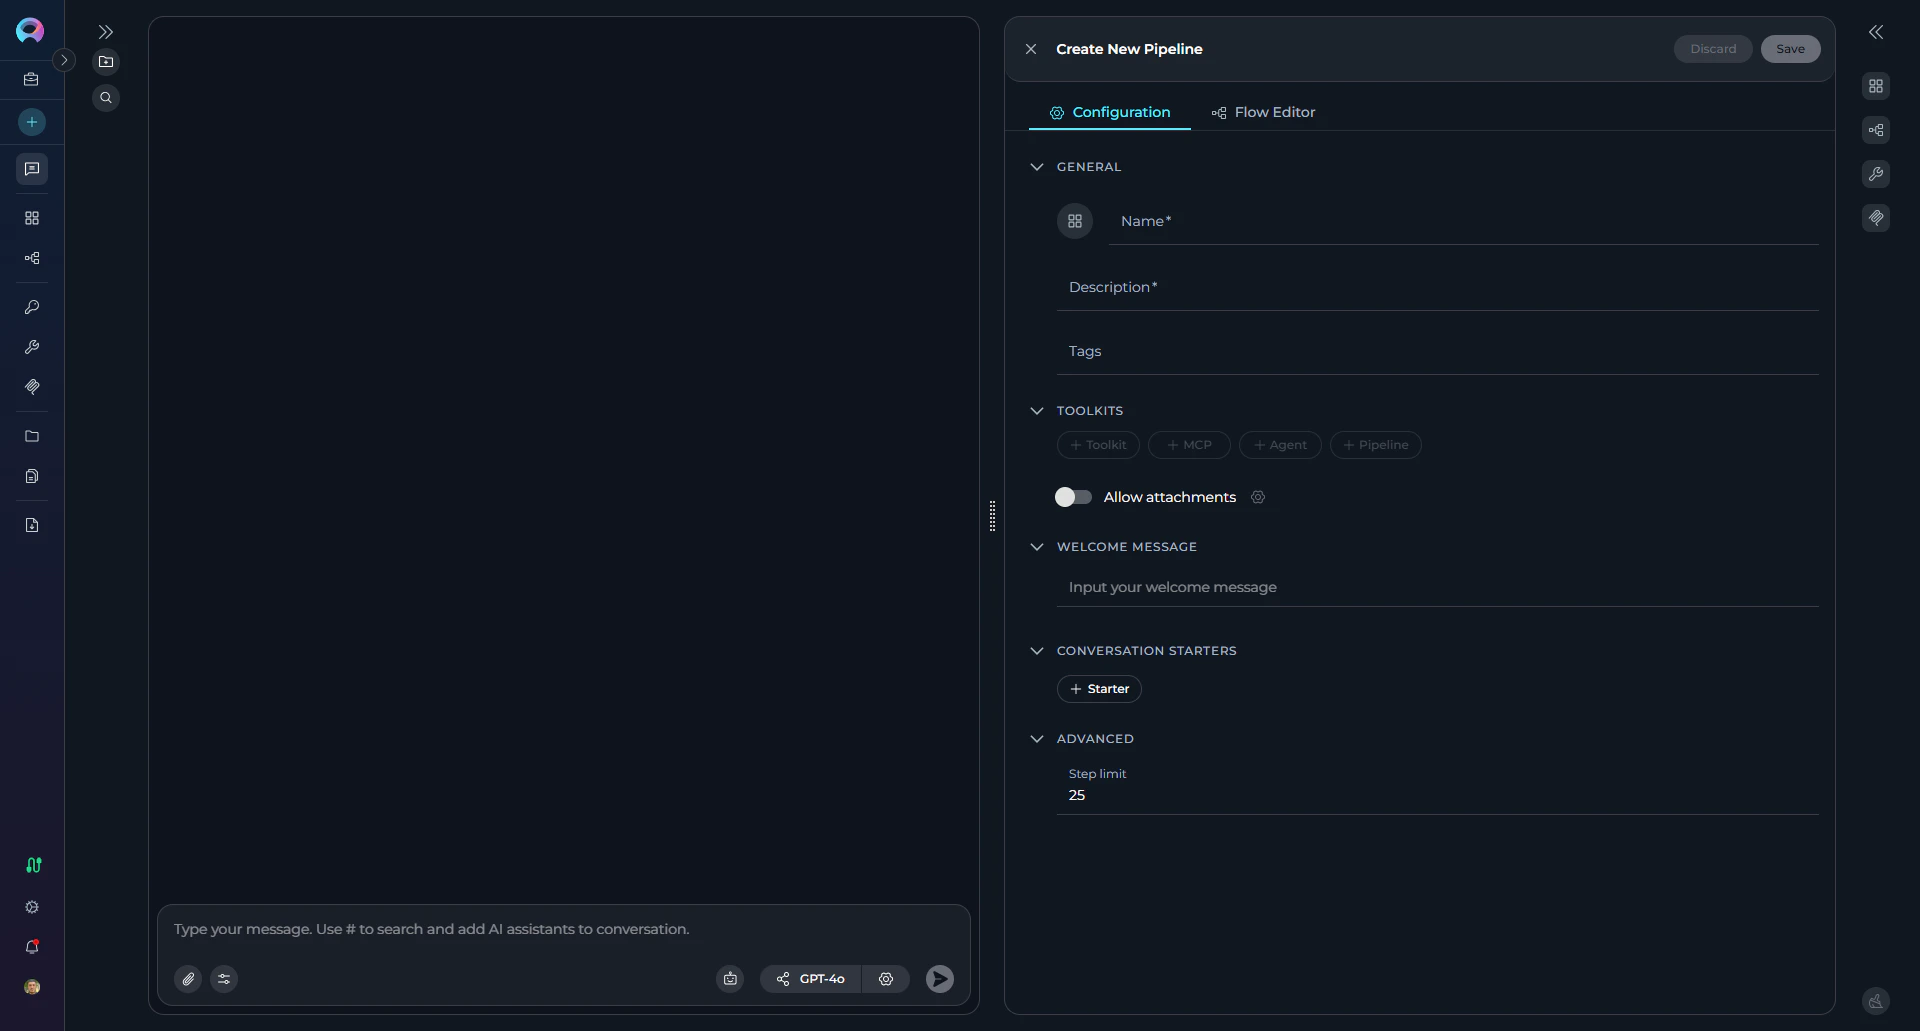Open the pipelines flow icon in sidebar
The image size is (1920, 1031).
coord(31,258)
